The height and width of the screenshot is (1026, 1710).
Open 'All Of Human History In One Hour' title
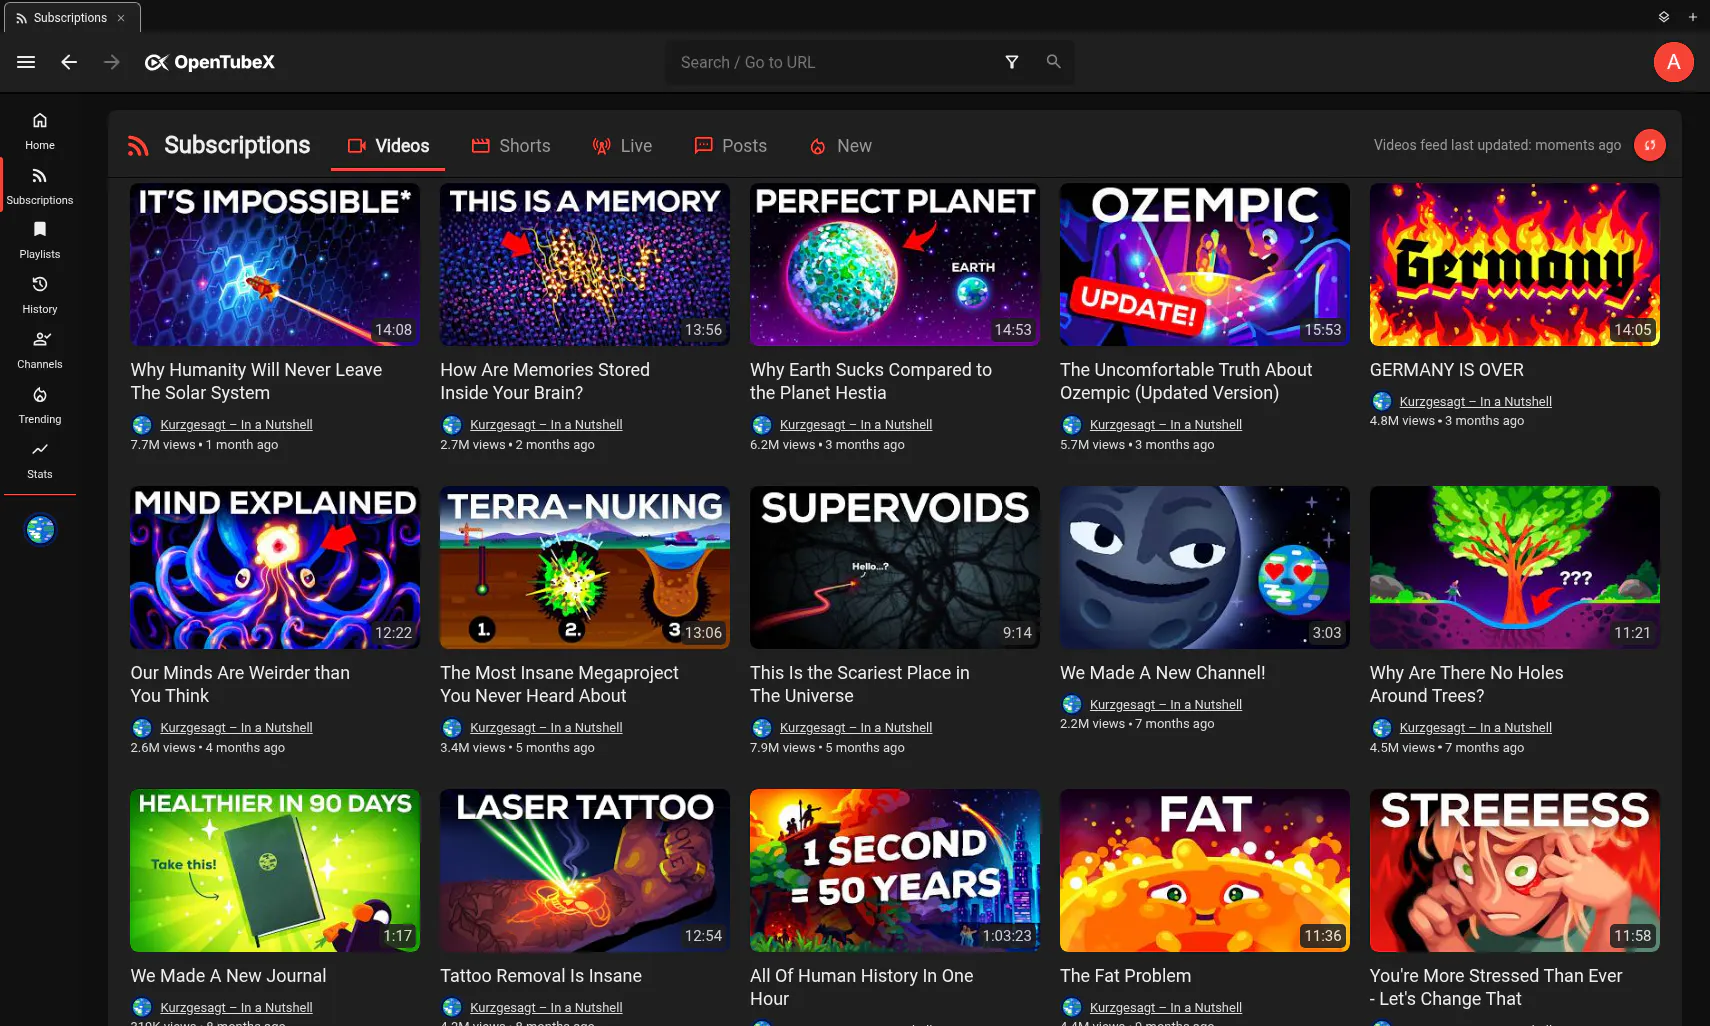[862, 987]
